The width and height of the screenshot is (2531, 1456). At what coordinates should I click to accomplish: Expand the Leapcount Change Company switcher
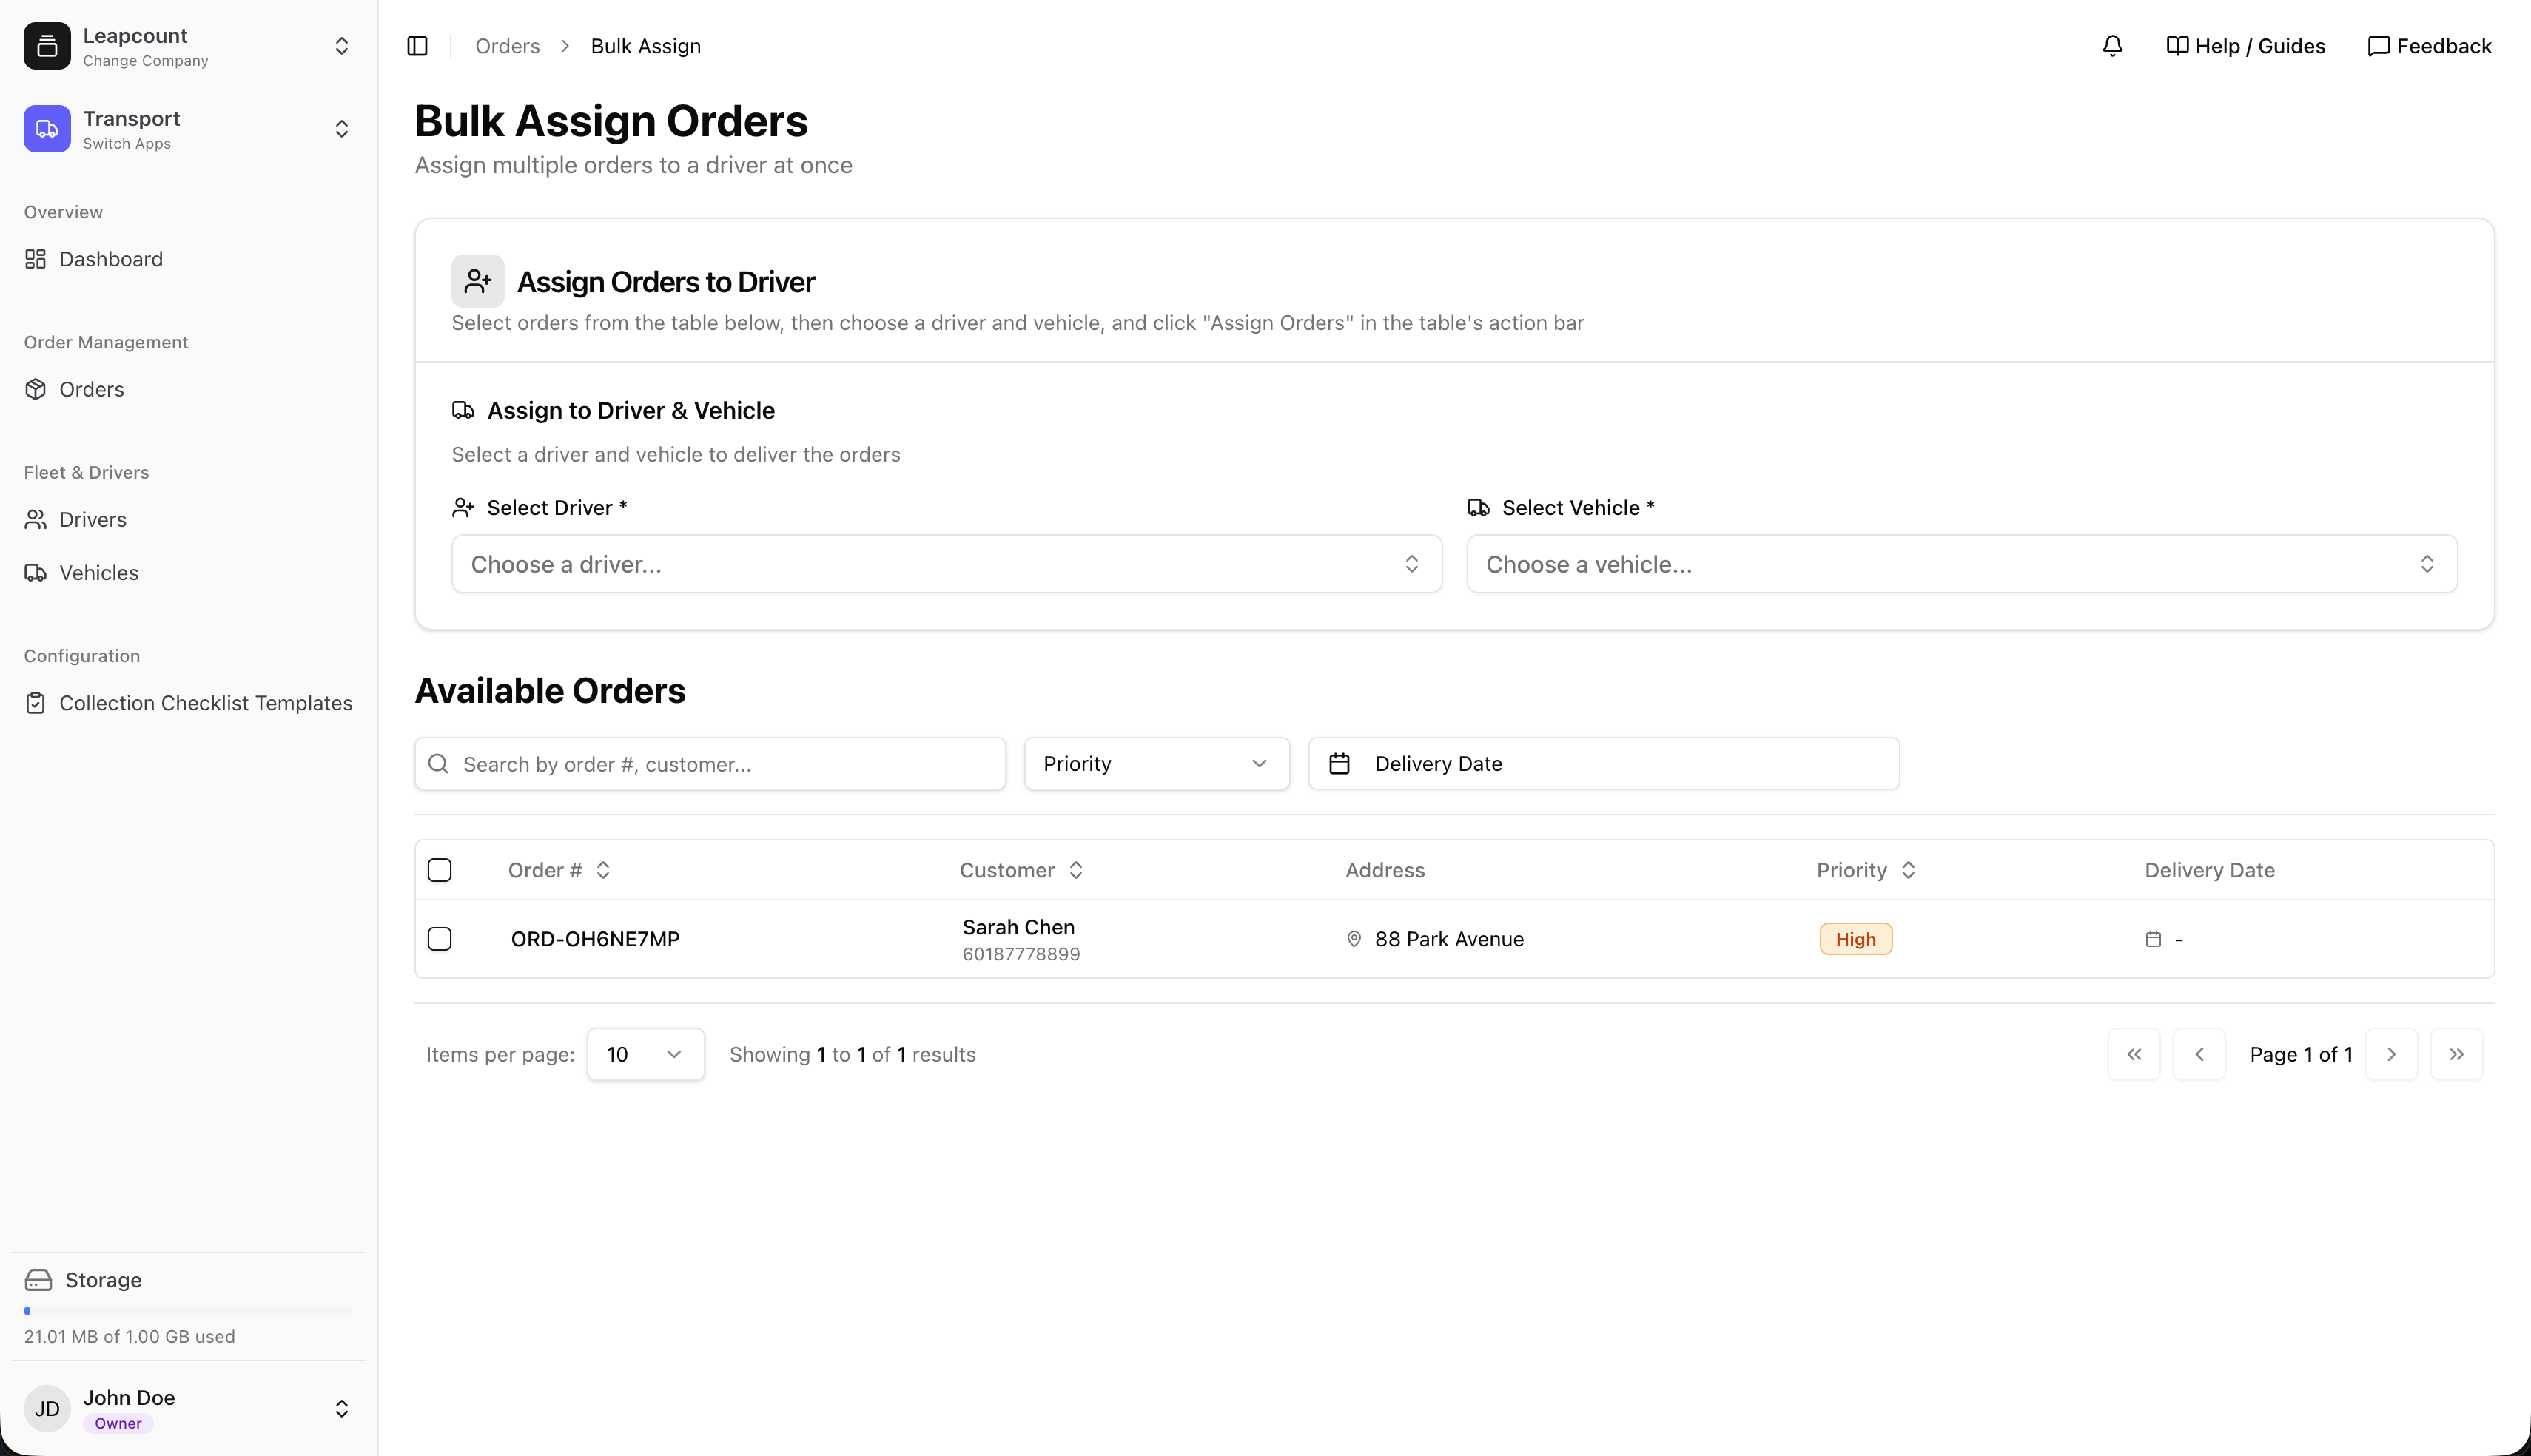[x=342, y=46]
